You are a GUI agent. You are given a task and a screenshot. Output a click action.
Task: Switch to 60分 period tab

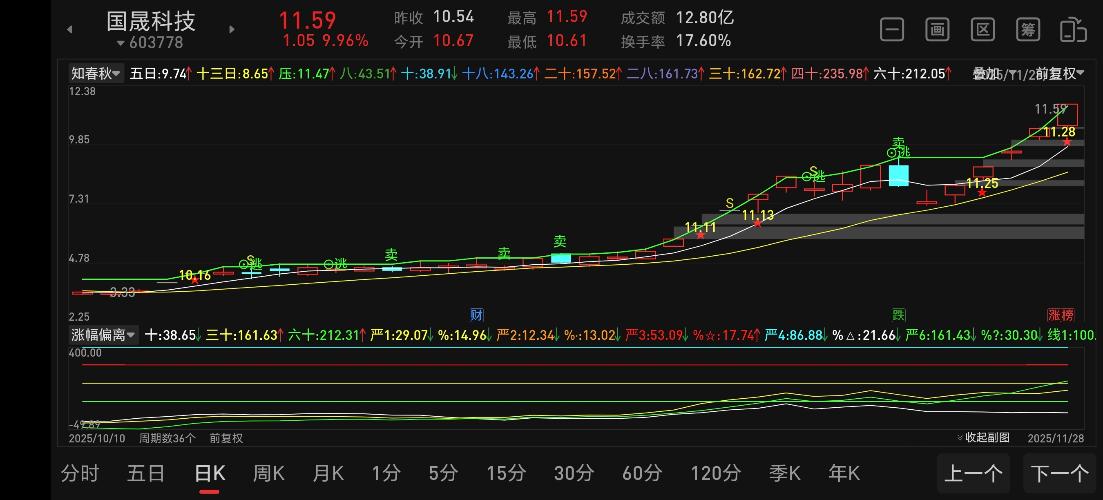642,473
